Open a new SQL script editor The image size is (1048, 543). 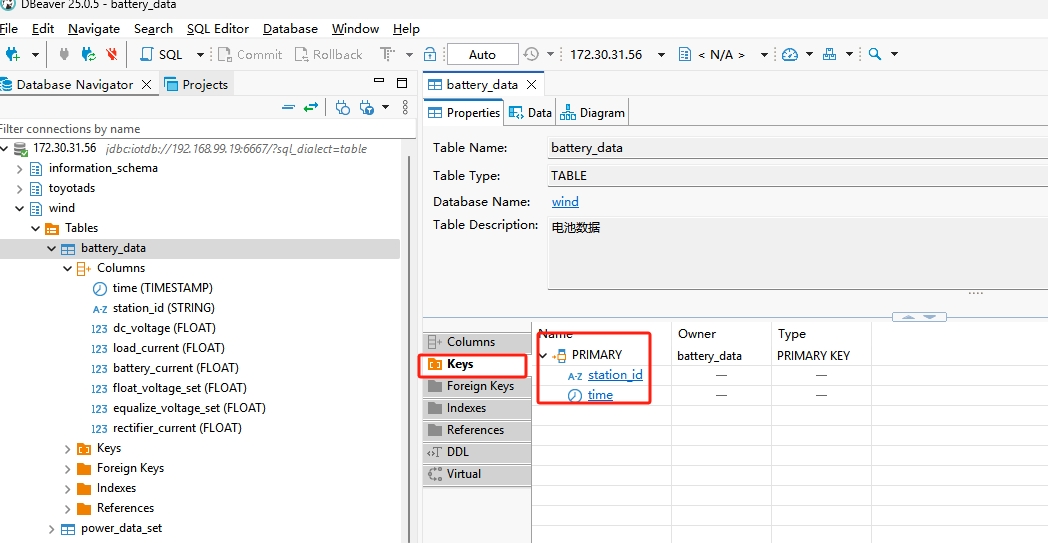point(162,54)
